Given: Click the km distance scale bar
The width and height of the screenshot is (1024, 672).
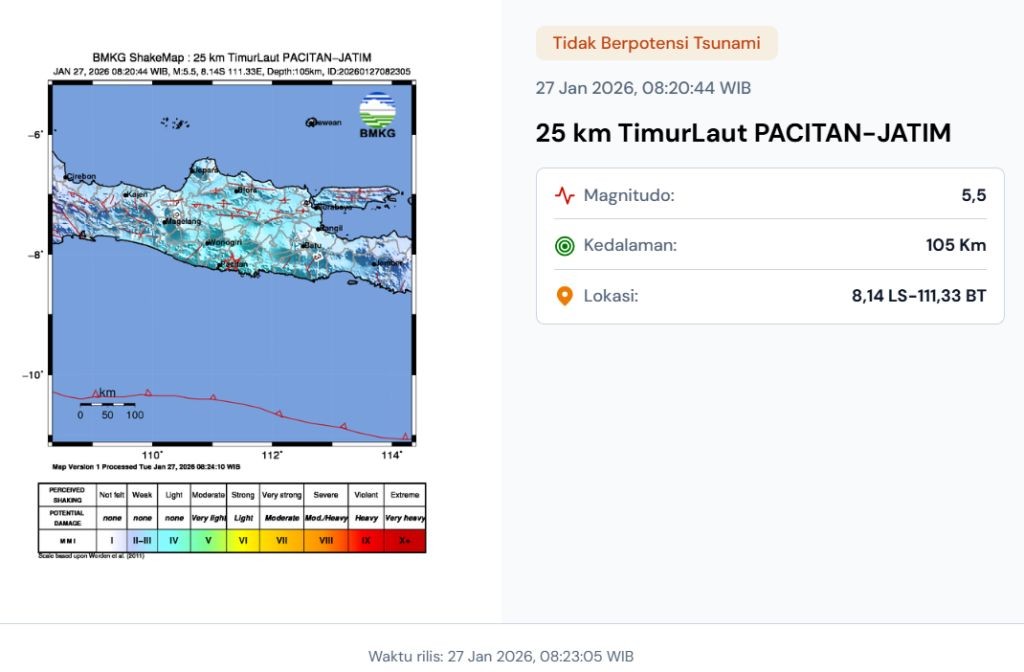Looking at the screenshot, I should point(107,404).
